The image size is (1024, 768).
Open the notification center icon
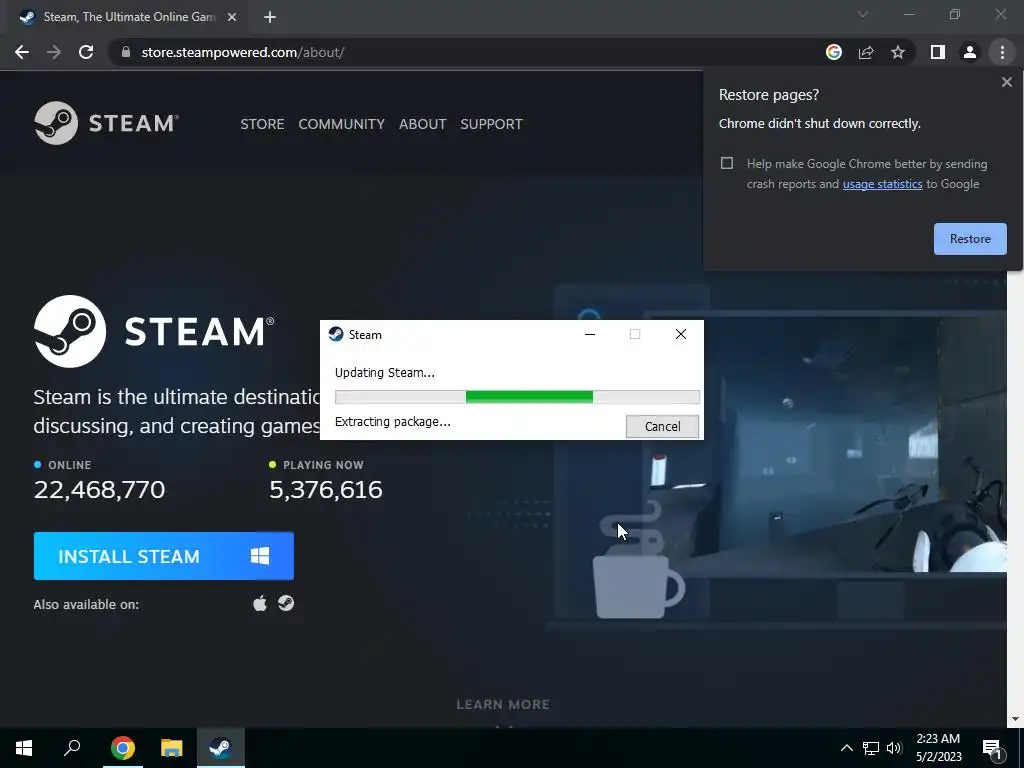click(x=992, y=748)
